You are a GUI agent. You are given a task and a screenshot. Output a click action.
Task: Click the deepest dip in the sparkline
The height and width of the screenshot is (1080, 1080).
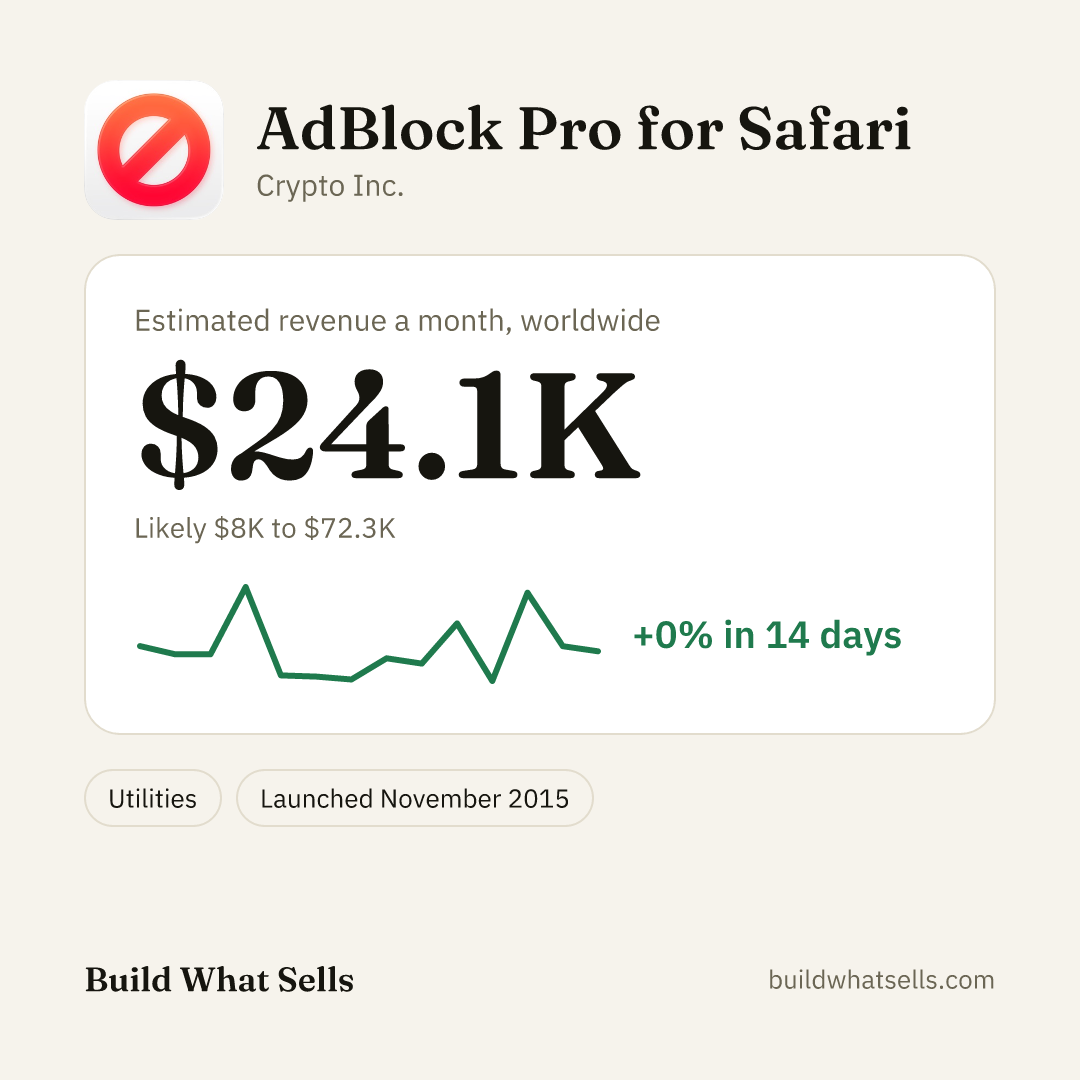click(x=492, y=681)
